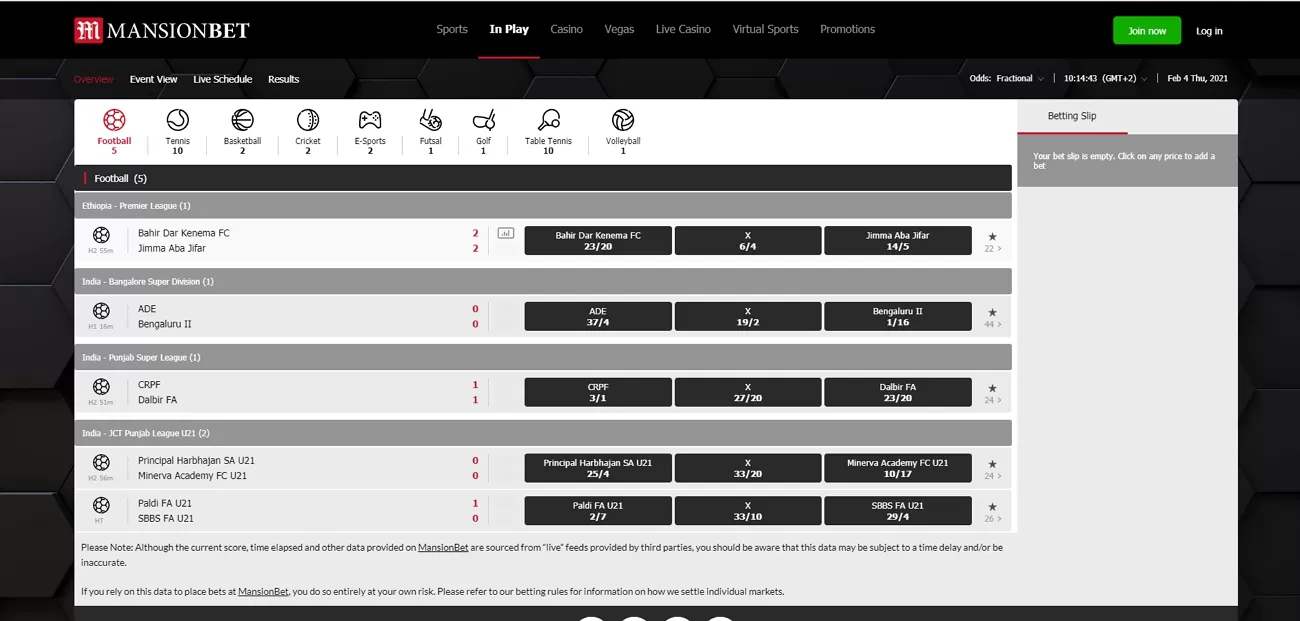The height and width of the screenshot is (621, 1300).
Task: Select the Tennis sport icon
Action: [177, 121]
